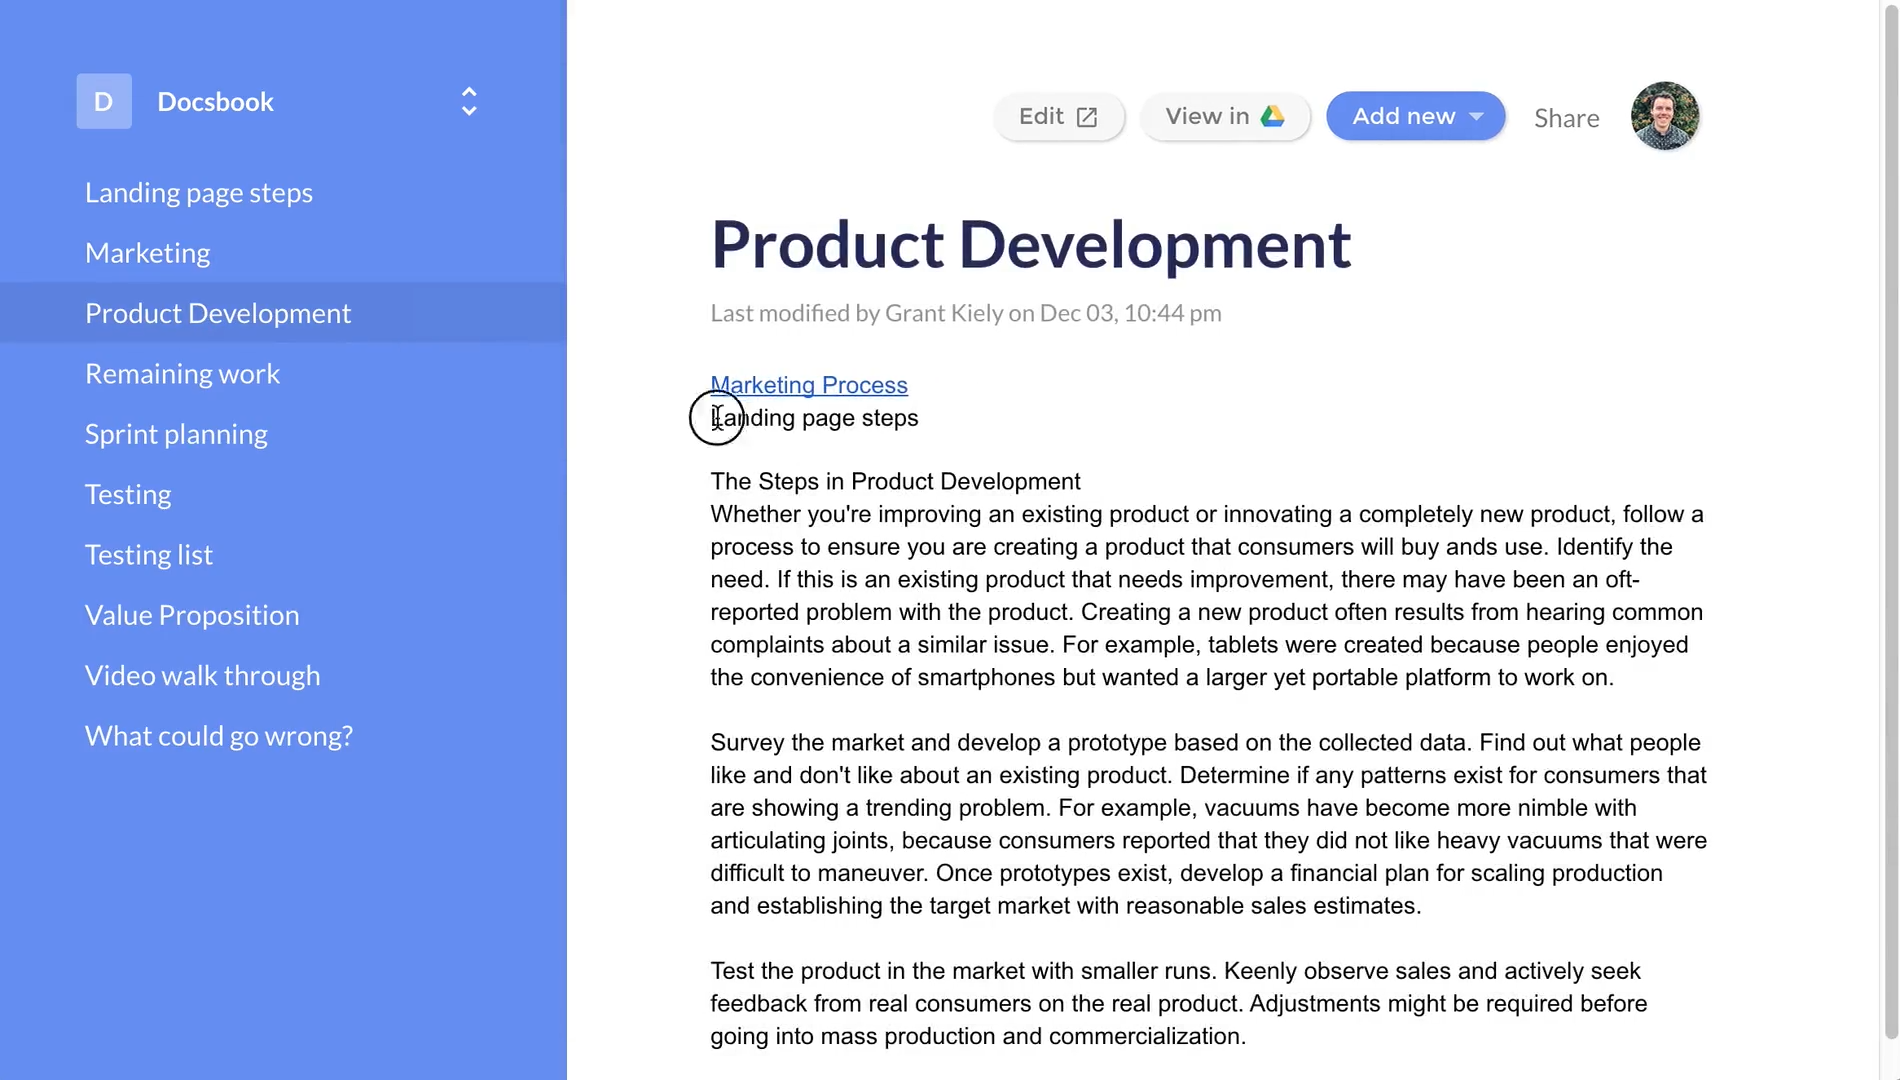Click the vertical page scrollbar
The width and height of the screenshot is (1900, 1080).
[1890, 520]
